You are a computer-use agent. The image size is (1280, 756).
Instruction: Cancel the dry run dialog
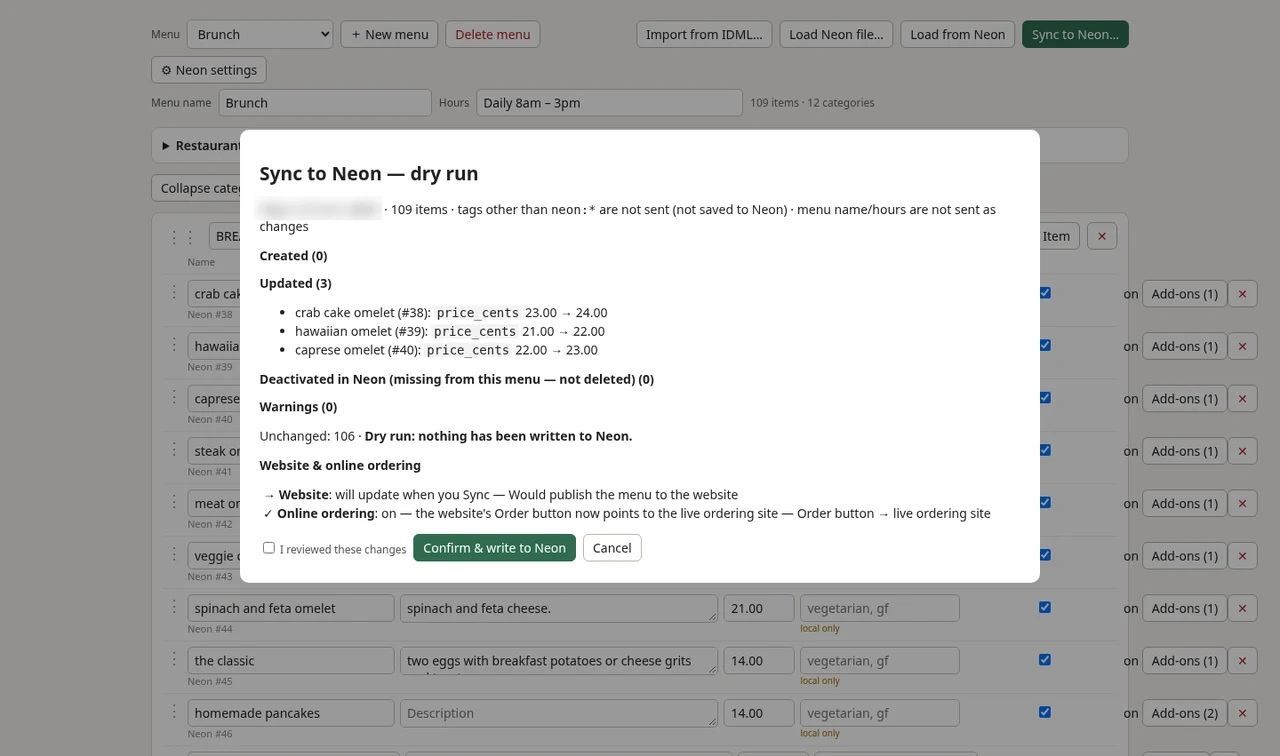point(612,548)
